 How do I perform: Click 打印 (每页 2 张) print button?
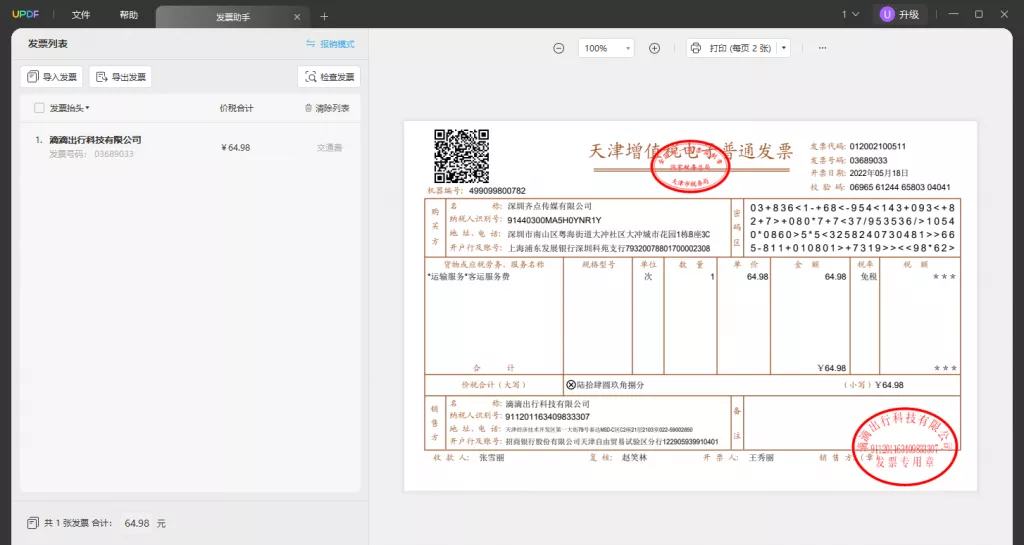pos(731,48)
